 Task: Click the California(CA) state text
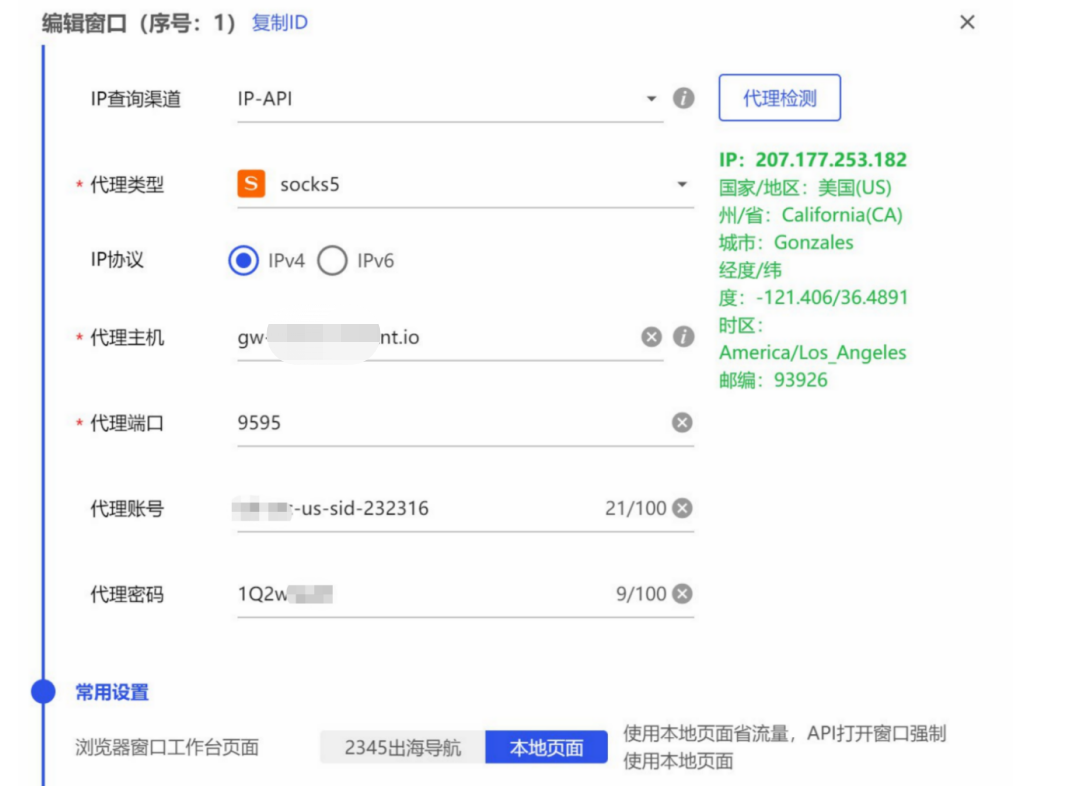pyautogui.click(x=842, y=215)
